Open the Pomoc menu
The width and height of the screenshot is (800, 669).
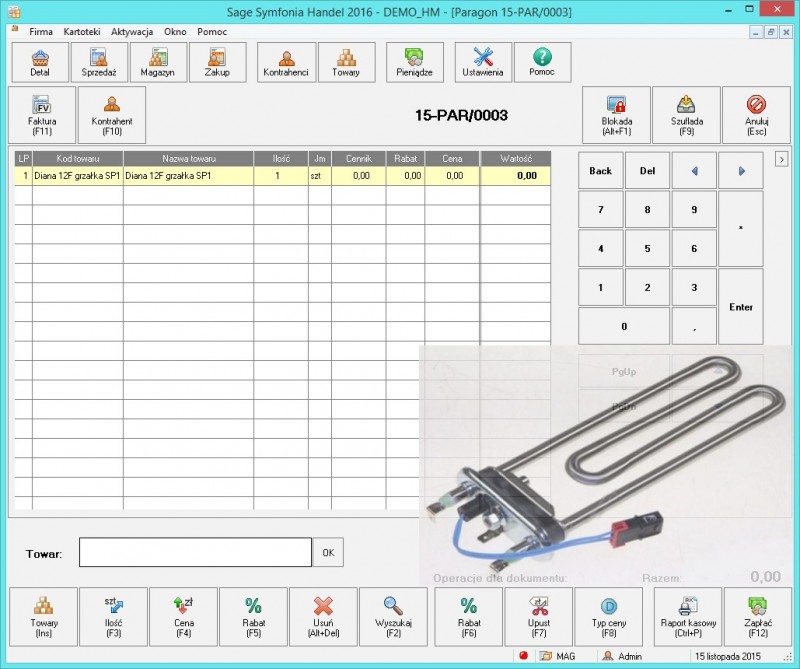[212, 32]
